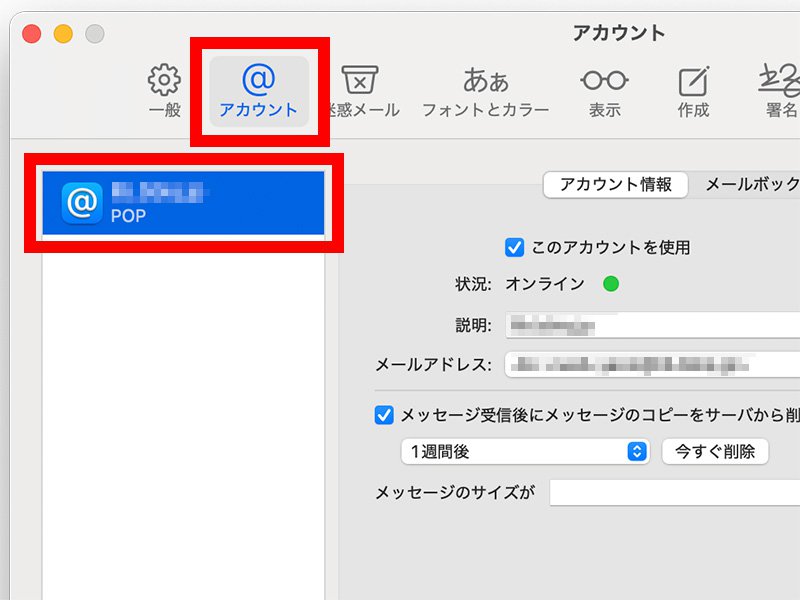Open the 表示 viewing preferences
800x600 pixels.
click(605, 91)
